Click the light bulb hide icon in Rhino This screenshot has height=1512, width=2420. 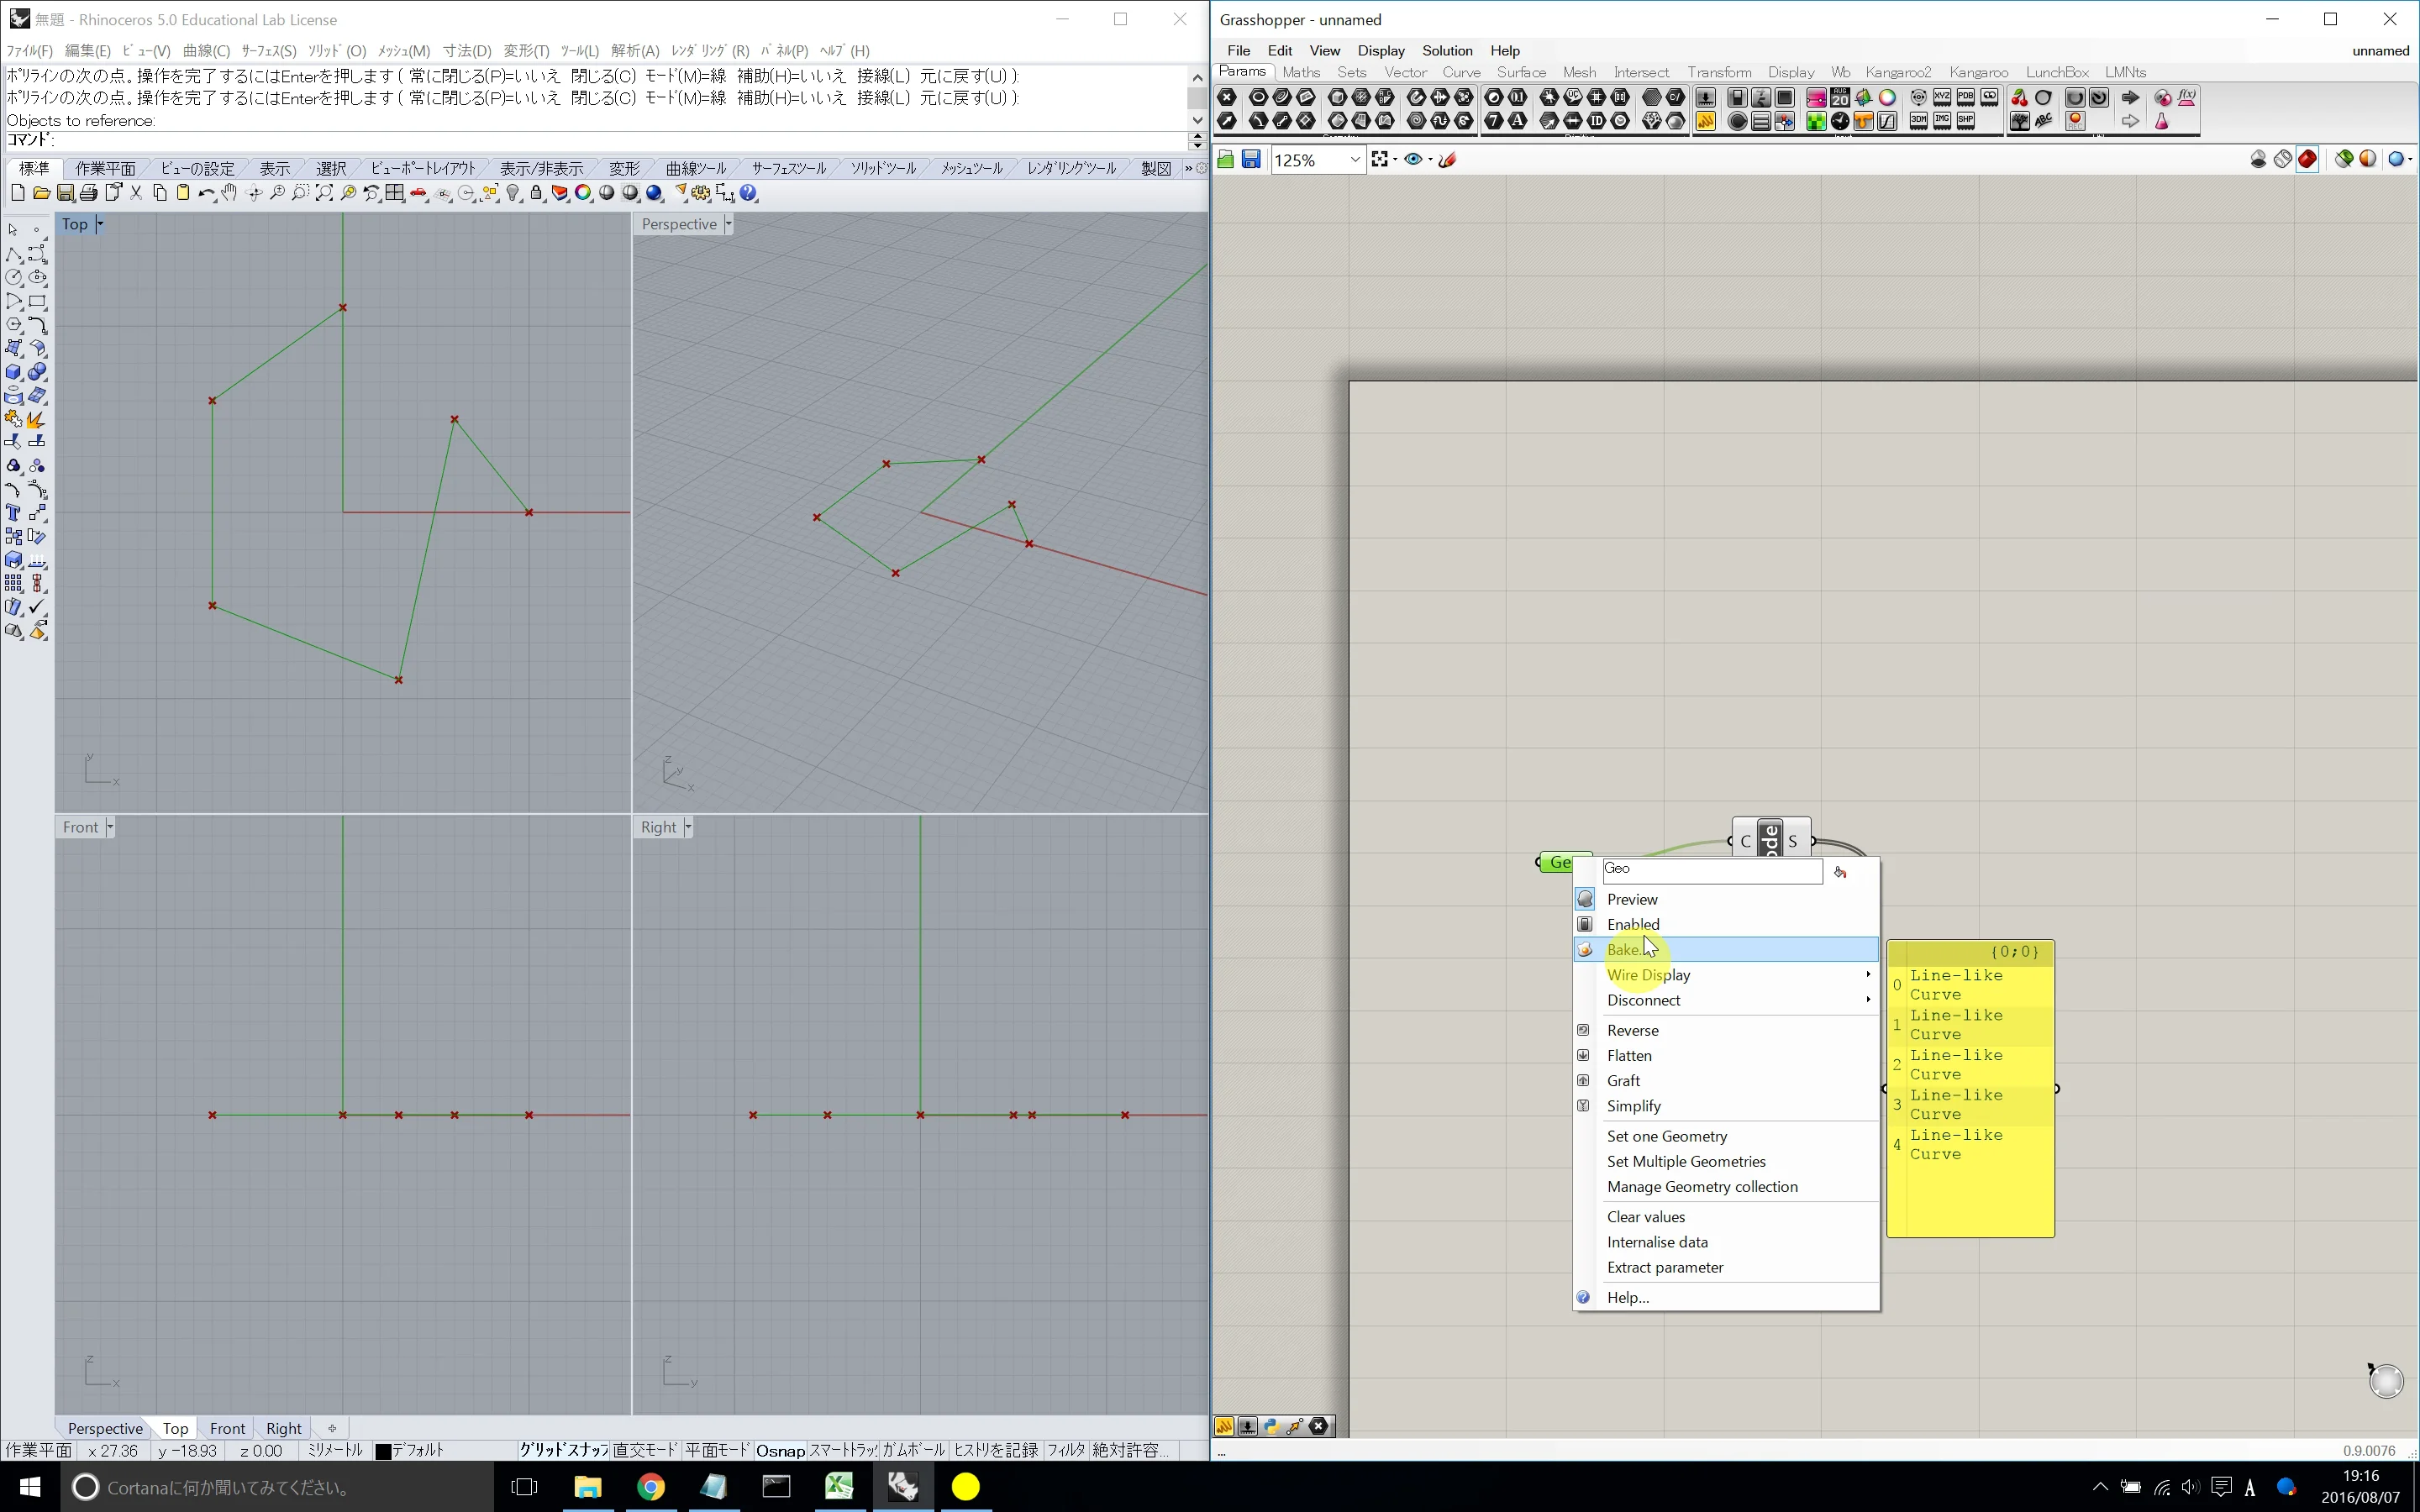[513, 194]
